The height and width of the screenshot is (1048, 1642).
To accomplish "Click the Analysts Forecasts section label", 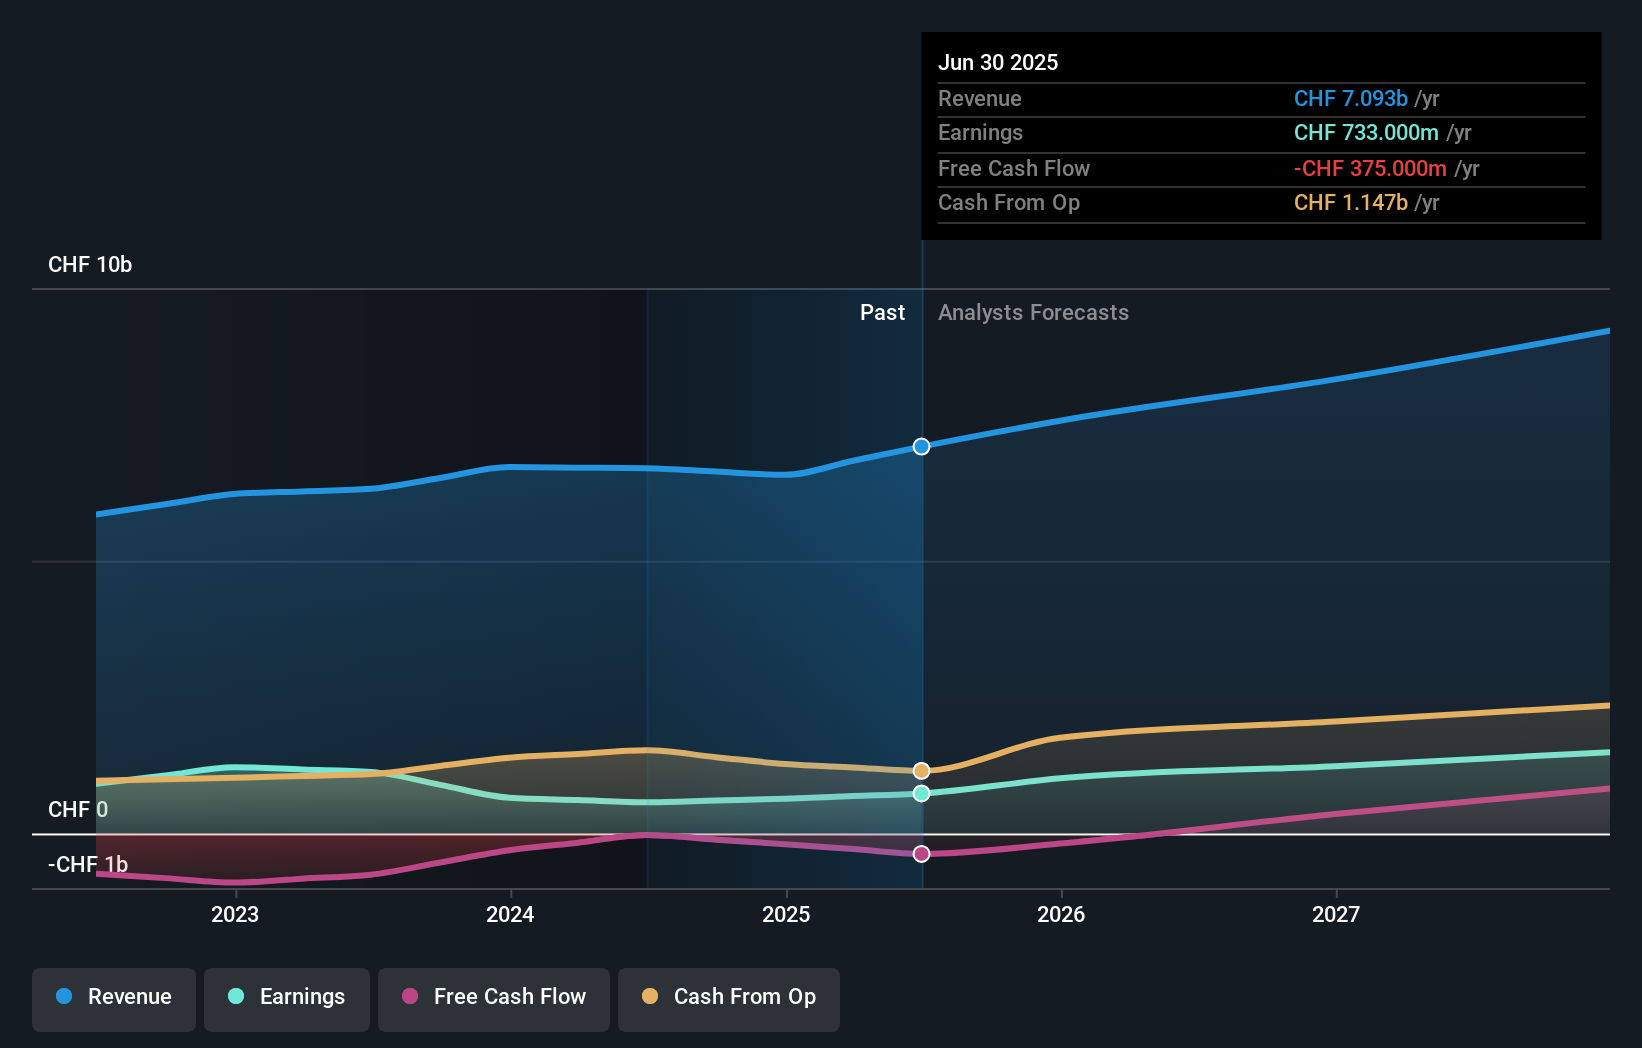I will click(x=1033, y=312).
